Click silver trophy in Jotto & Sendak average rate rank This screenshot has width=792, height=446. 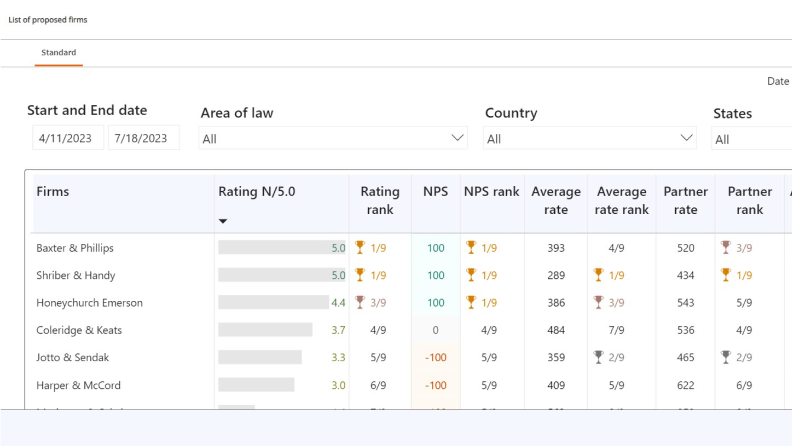point(598,357)
